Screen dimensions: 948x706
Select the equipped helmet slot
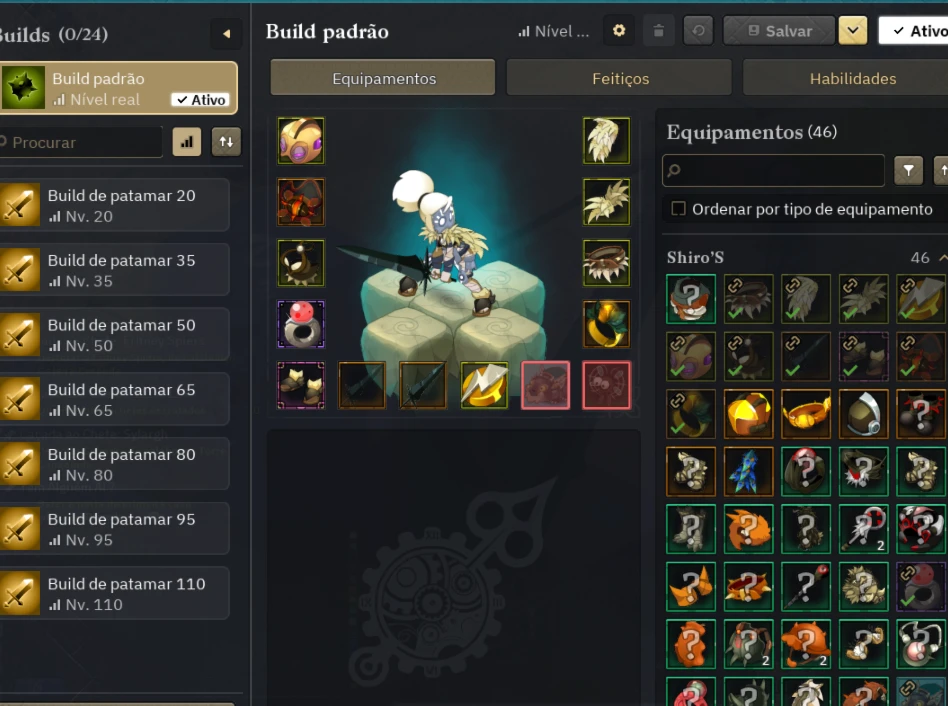pyautogui.click(x=301, y=141)
